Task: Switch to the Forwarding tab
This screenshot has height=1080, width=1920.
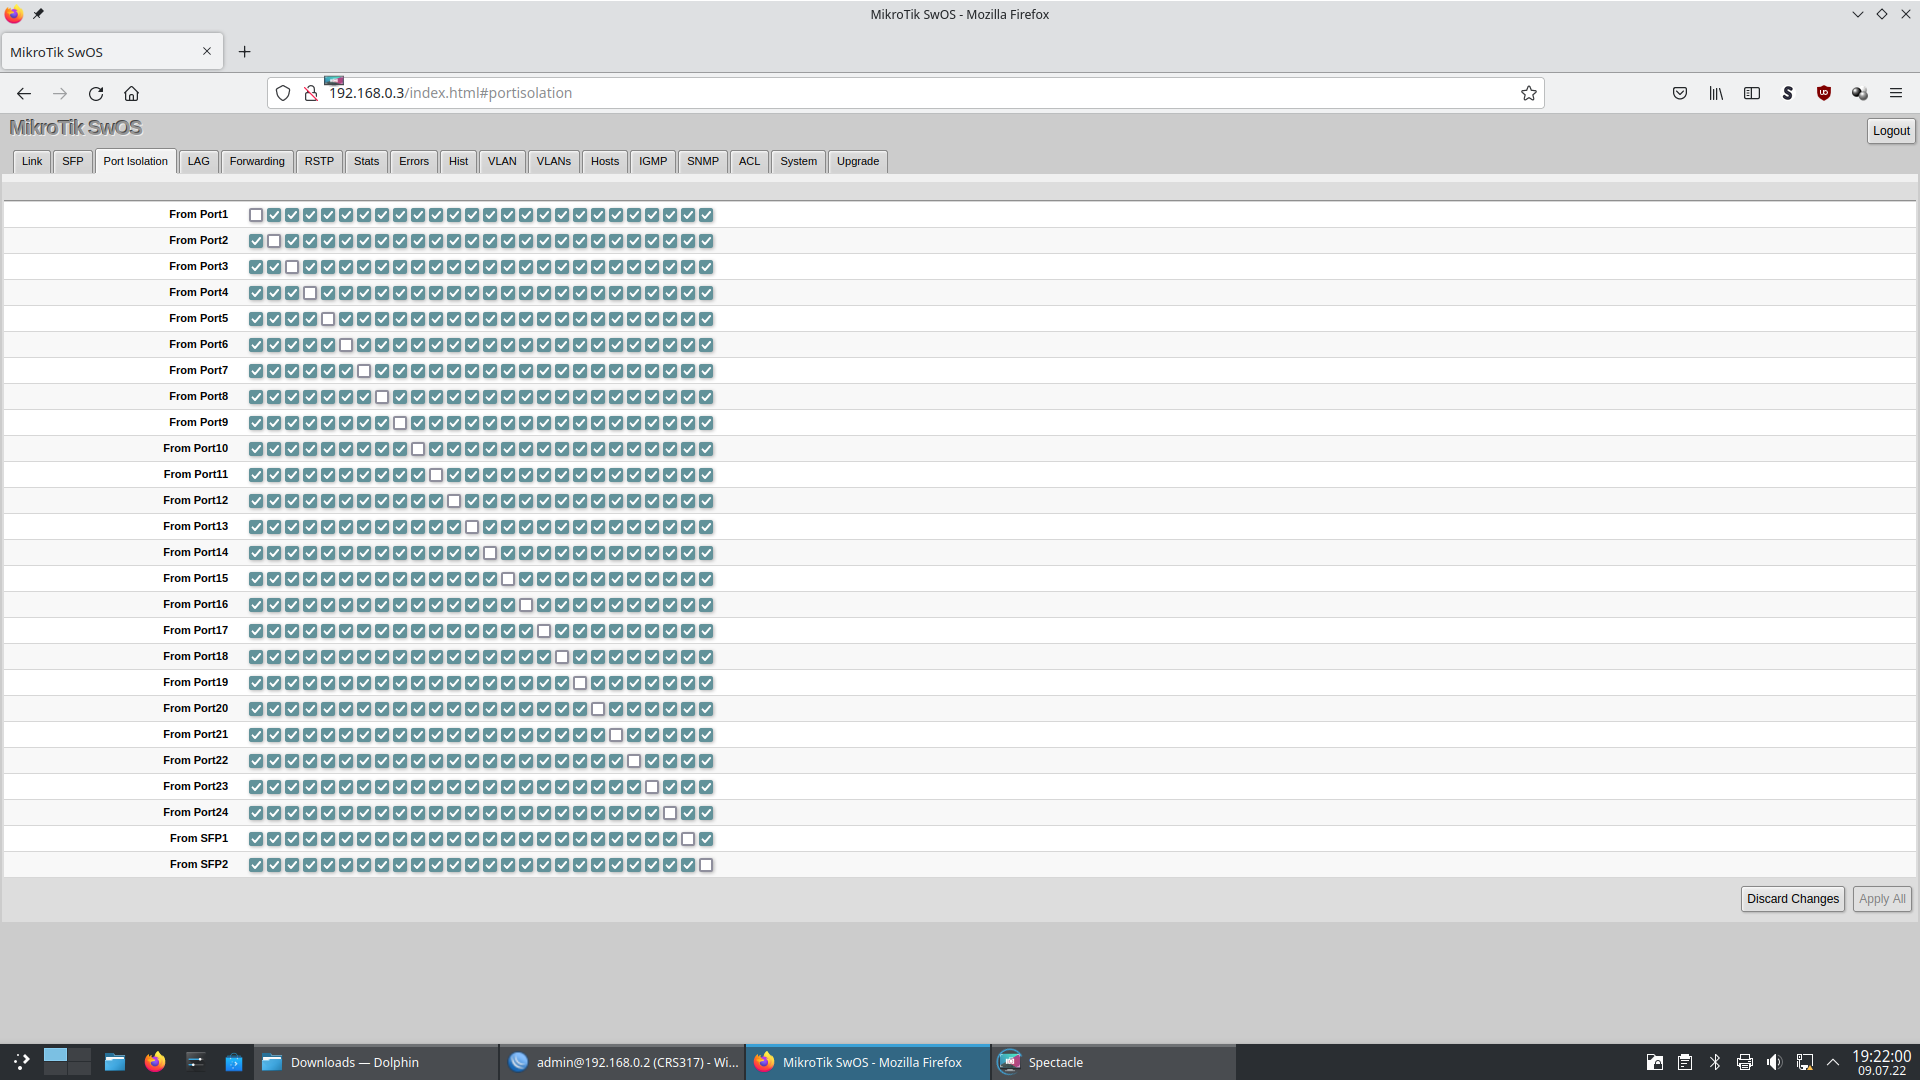Action: tap(257, 161)
